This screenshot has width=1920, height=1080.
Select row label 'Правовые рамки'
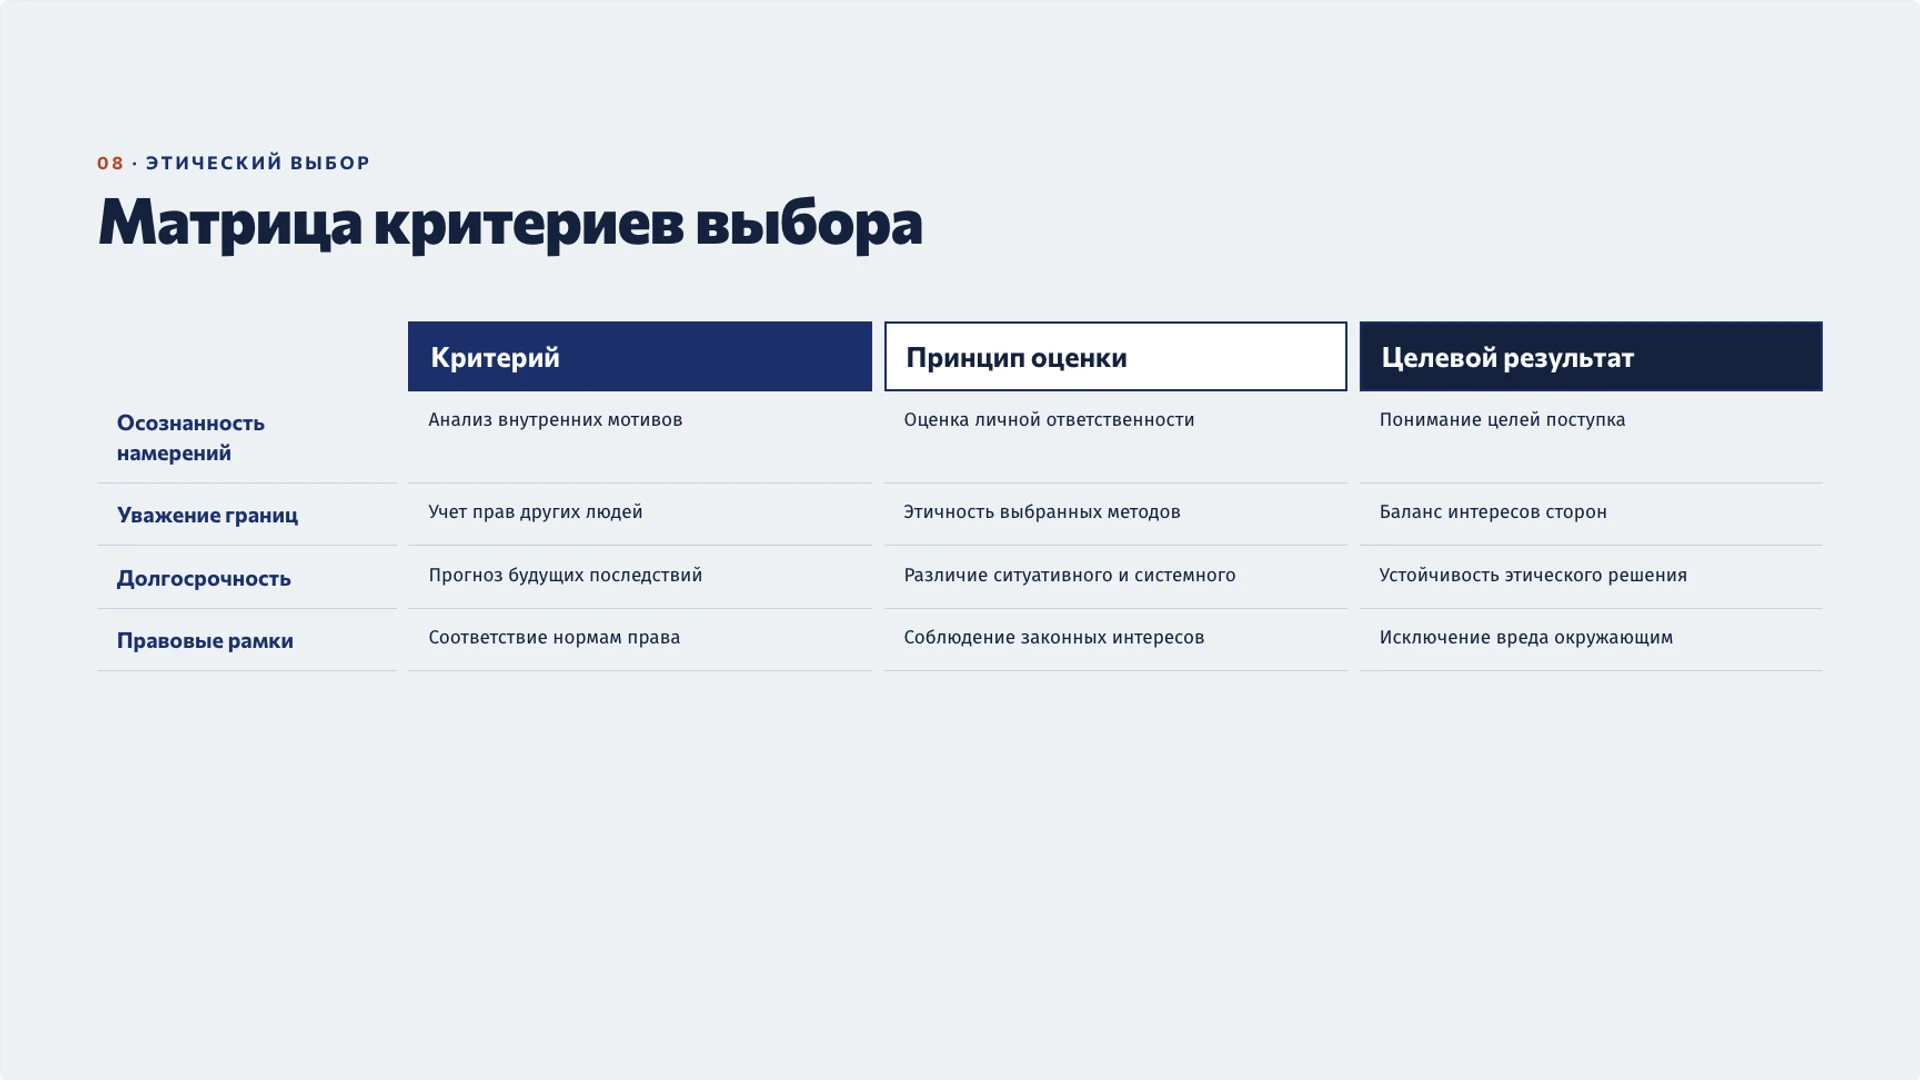pyautogui.click(x=205, y=641)
